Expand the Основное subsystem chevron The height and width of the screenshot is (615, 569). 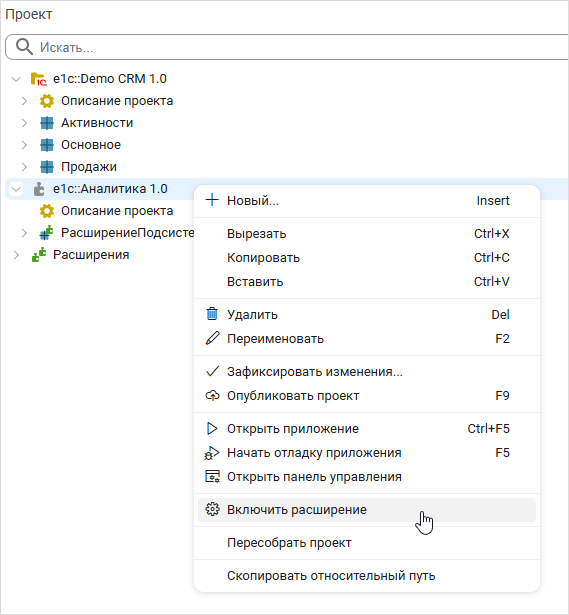point(24,145)
